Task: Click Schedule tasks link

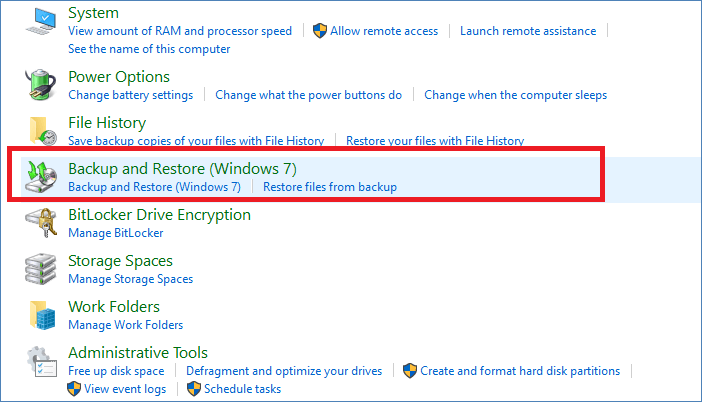Action: (242, 389)
